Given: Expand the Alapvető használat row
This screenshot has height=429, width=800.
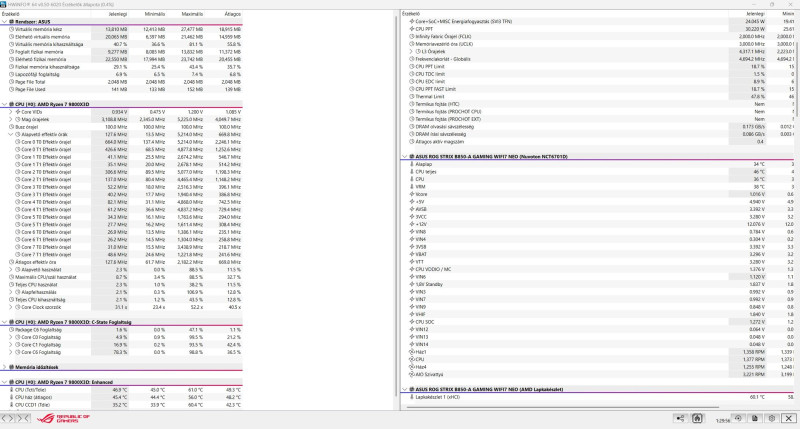Looking at the screenshot, I should (11, 269).
